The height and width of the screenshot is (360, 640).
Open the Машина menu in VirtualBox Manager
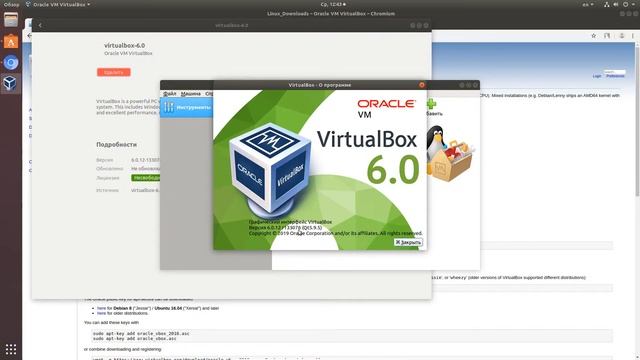(x=191, y=94)
